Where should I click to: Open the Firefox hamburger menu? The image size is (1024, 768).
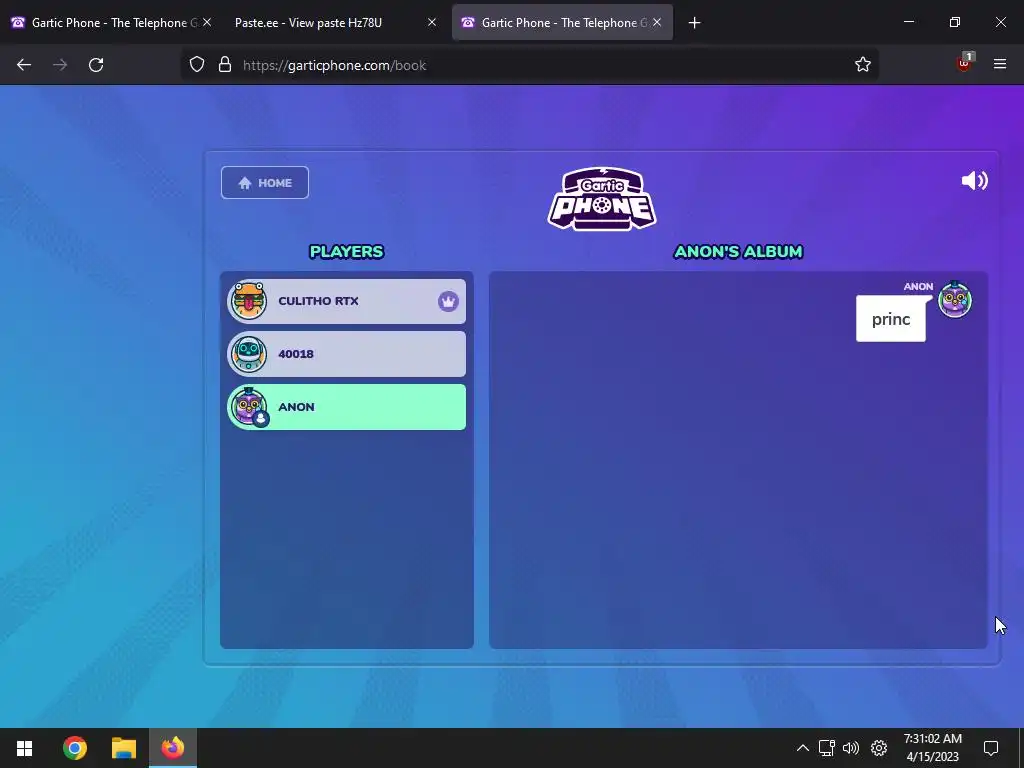pyautogui.click(x=1000, y=64)
